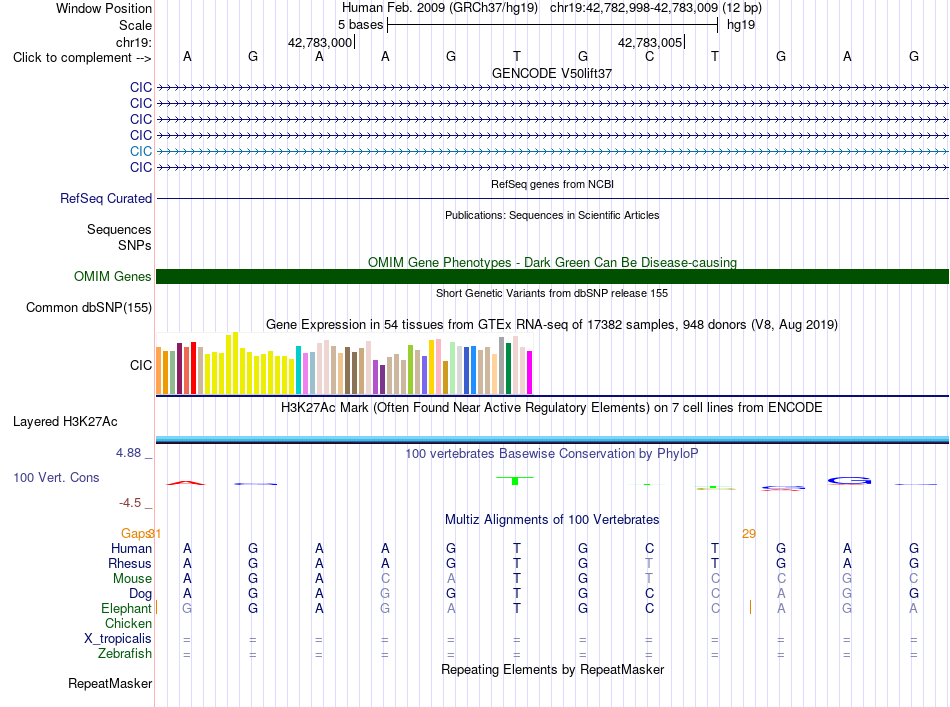The width and height of the screenshot is (950, 707).
Task: Select the Sequences track label
Action: point(119,230)
